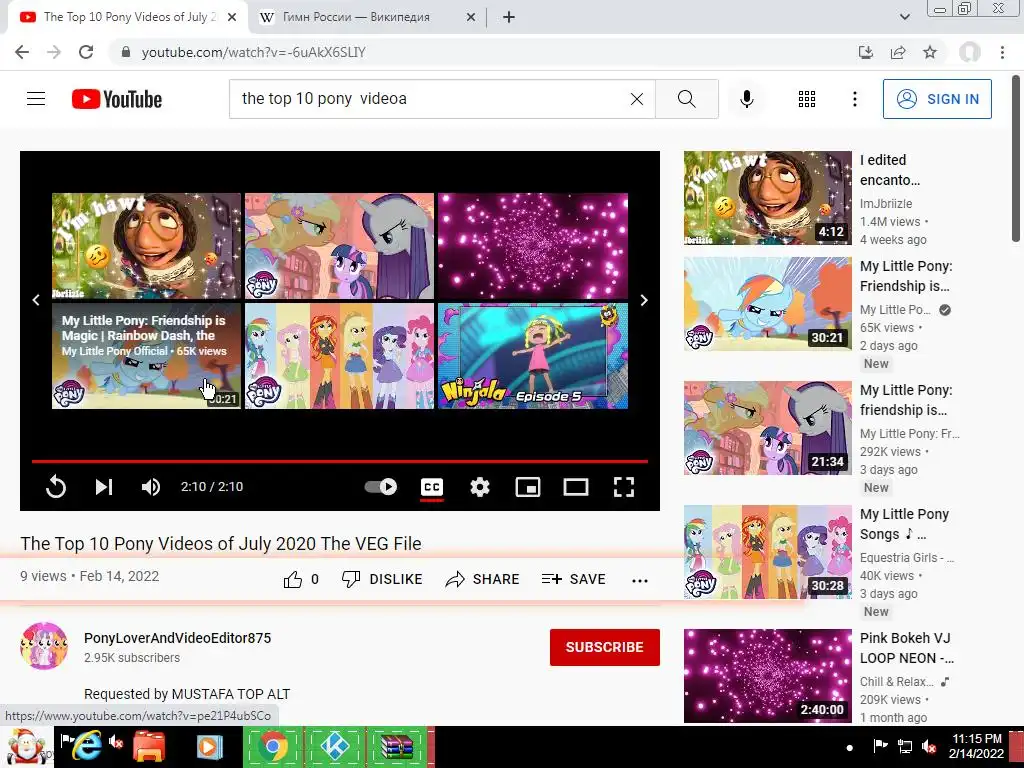Viewport: 1024px width, 768px height.
Task: Open PonyLoverAndVideoEditor875 channel name link
Action: click(178, 638)
